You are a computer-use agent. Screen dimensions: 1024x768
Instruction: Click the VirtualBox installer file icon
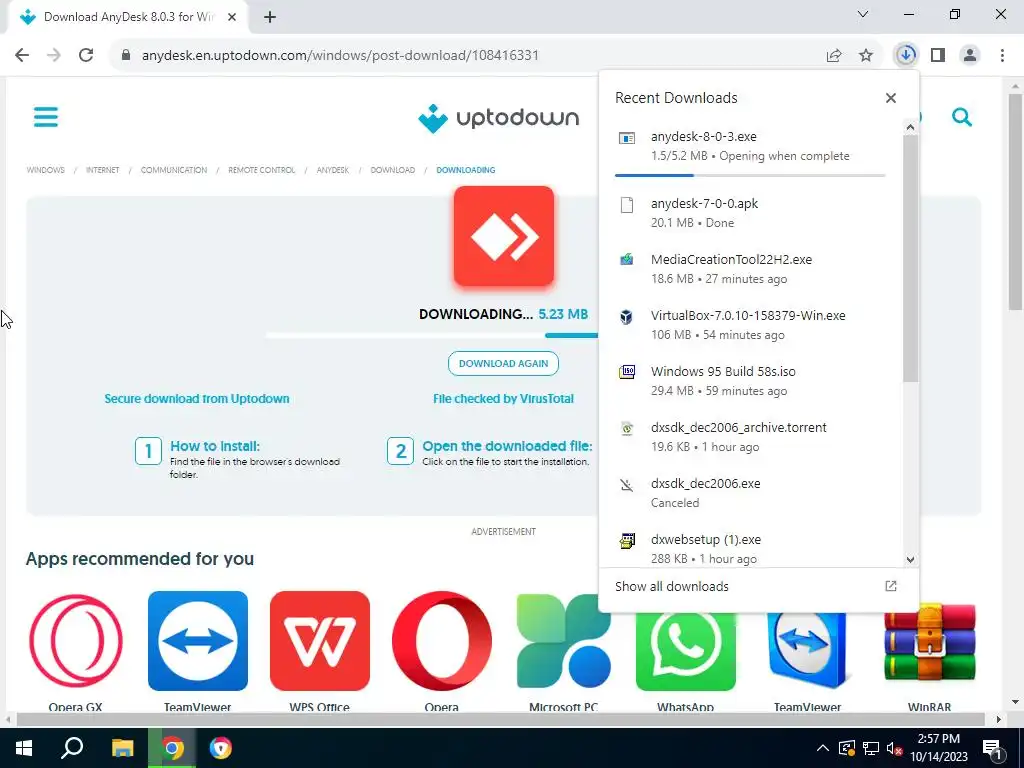pyautogui.click(x=626, y=317)
